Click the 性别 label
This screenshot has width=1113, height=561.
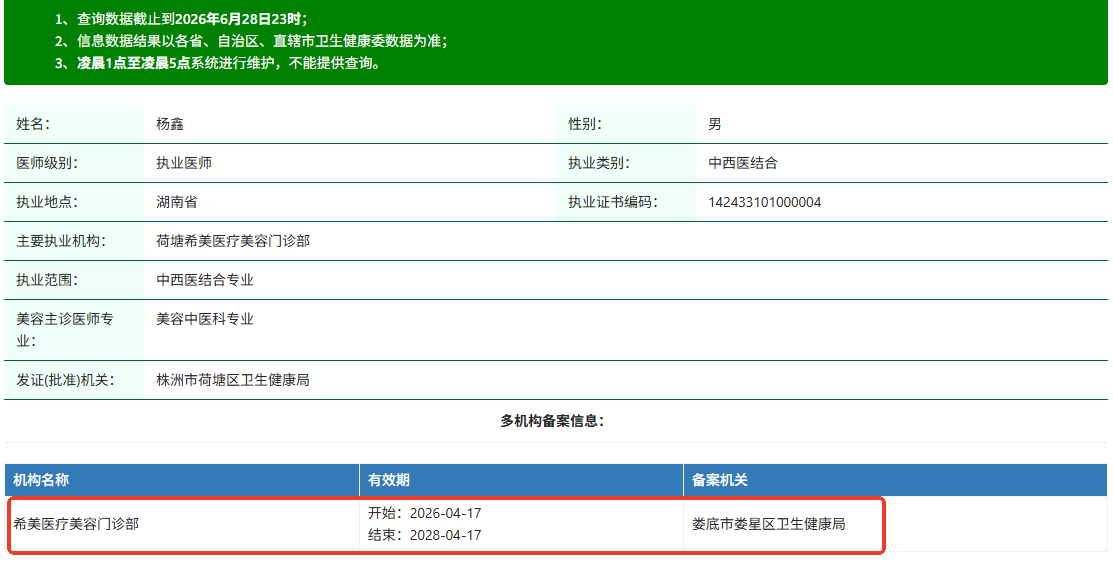pos(585,124)
